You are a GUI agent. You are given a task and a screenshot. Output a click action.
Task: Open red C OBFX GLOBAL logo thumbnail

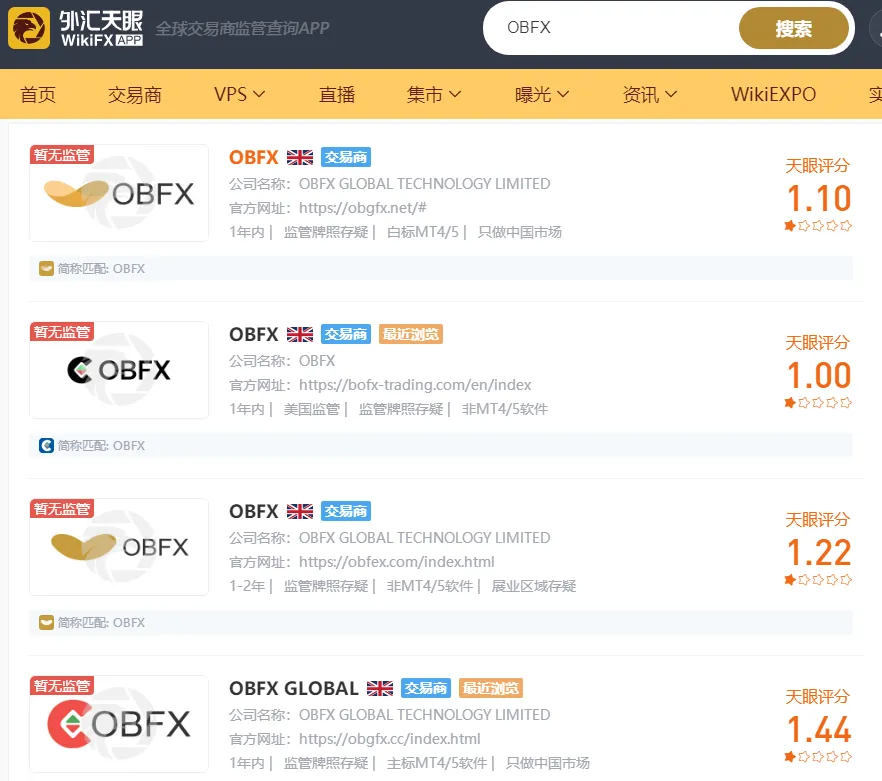[x=119, y=724]
